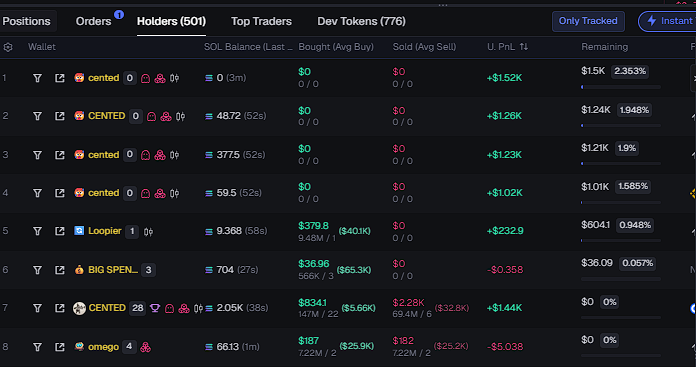Click candlestick icon on cented 377.5 row
Screen dimensions: 696x367
click(x=174, y=155)
